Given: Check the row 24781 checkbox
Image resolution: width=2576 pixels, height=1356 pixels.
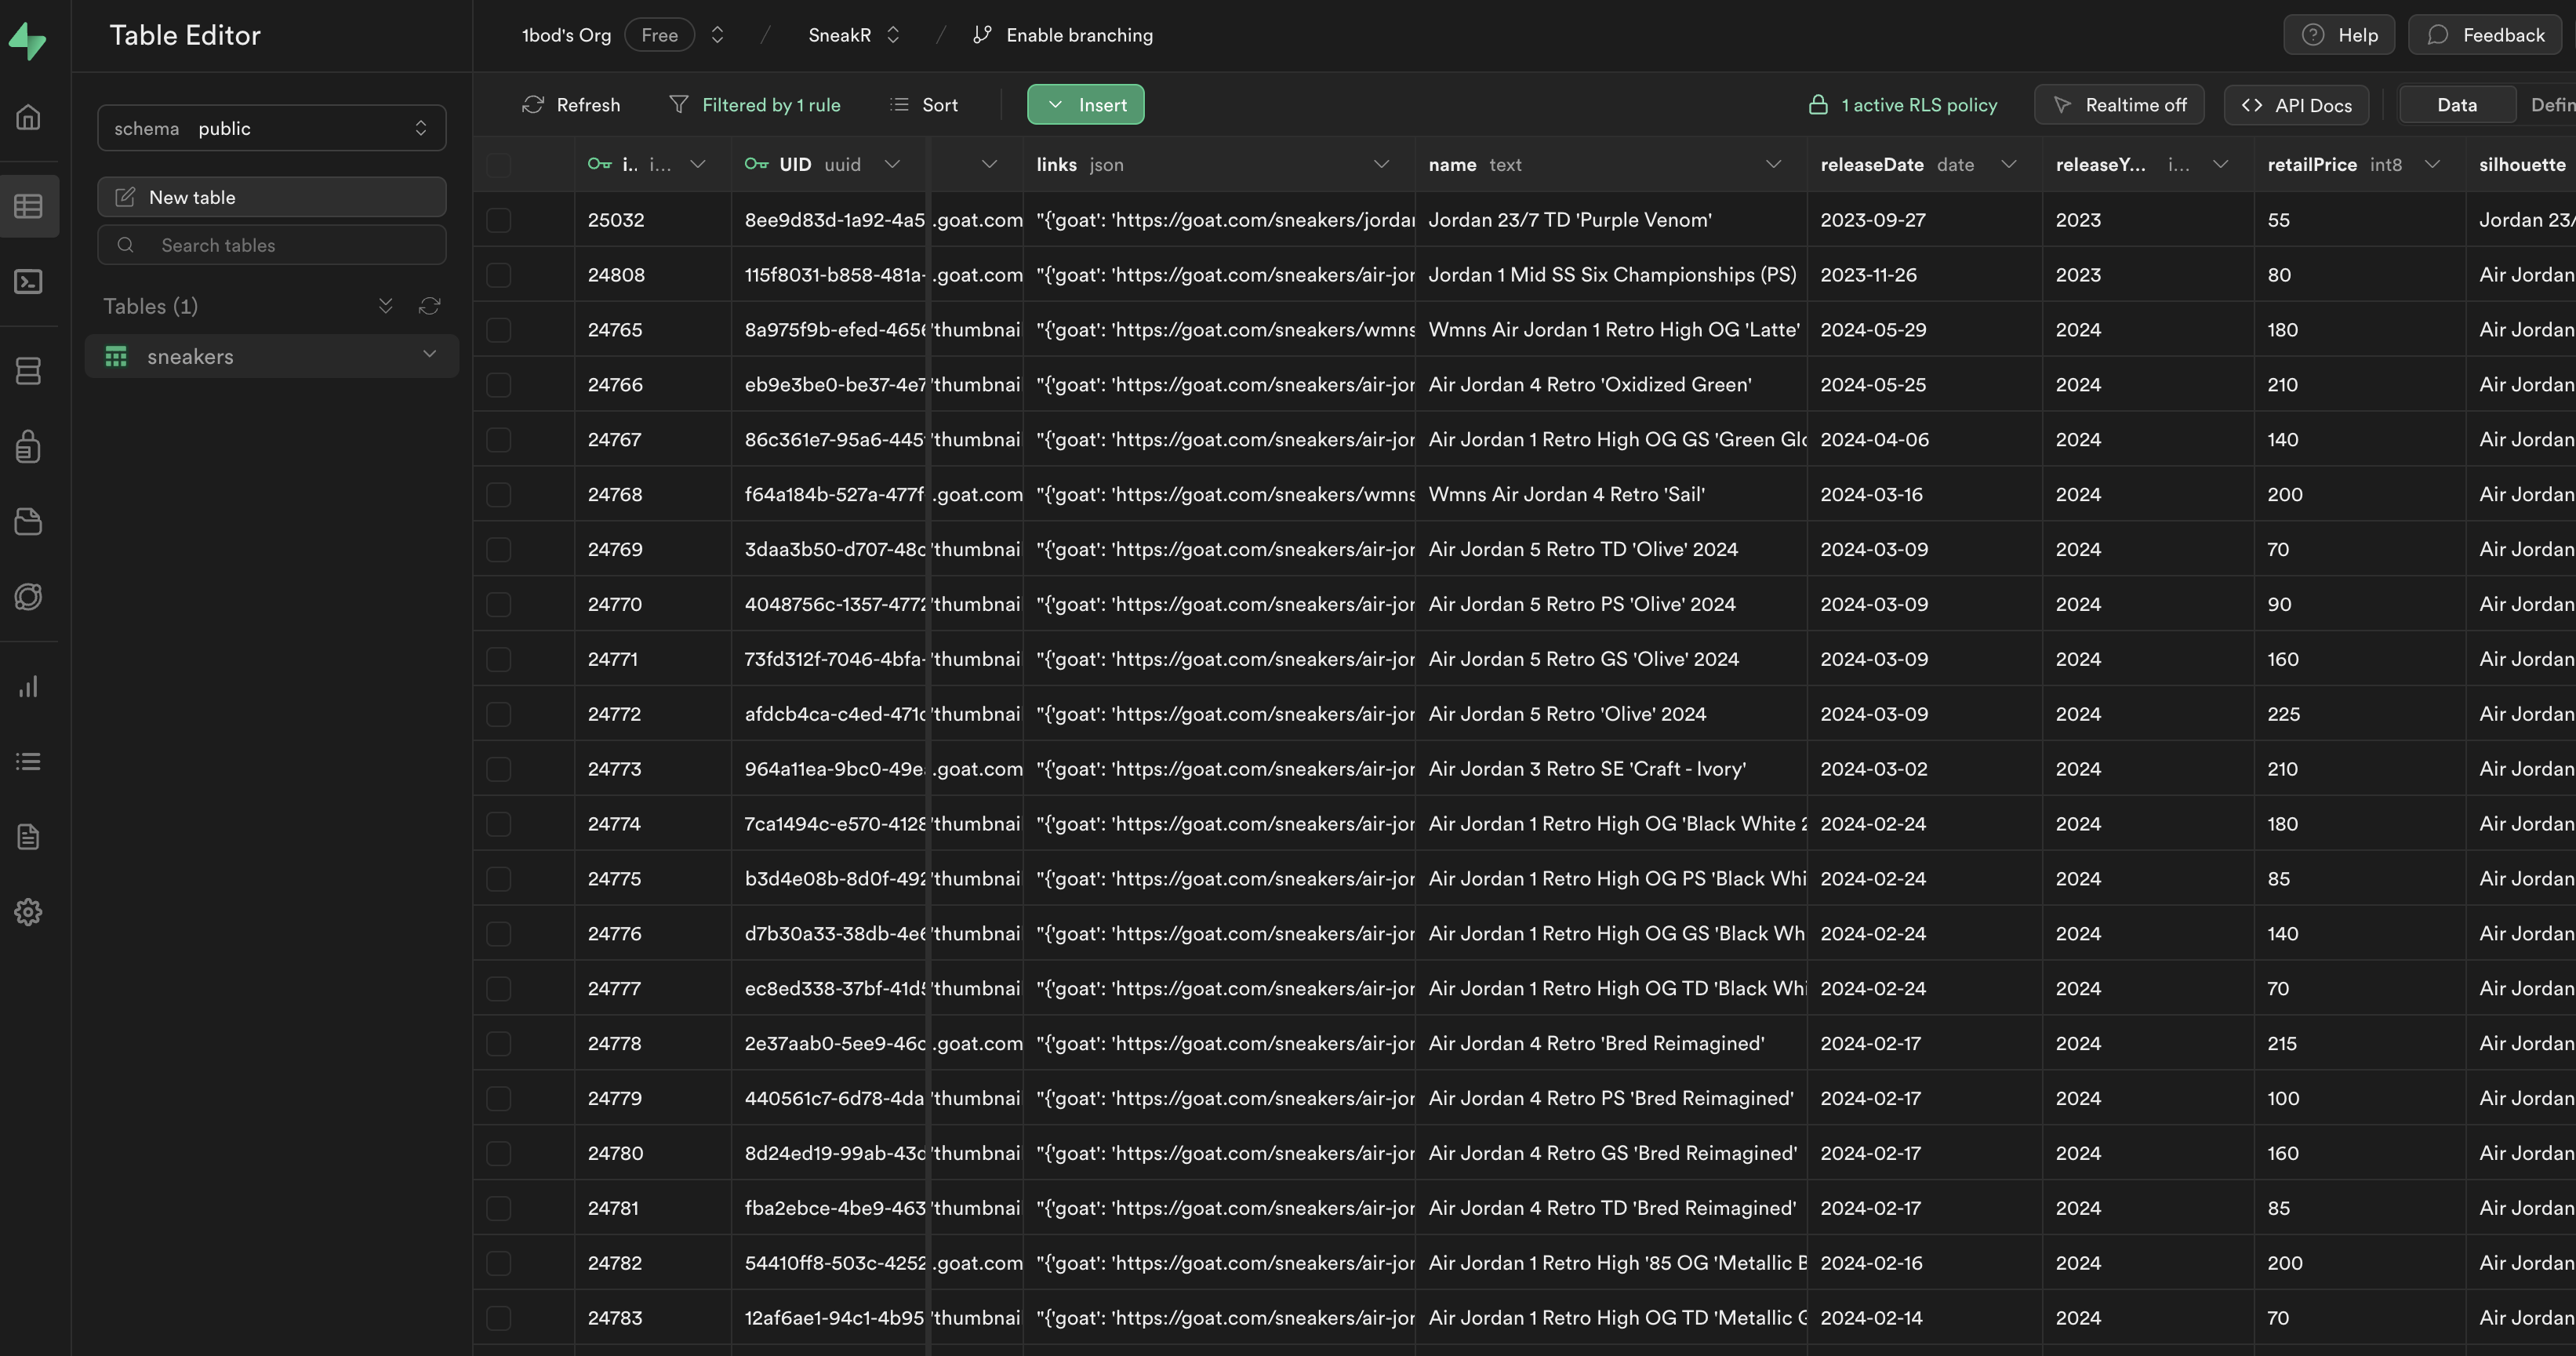Looking at the screenshot, I should pyautogui.click(x=498, y=1208).
